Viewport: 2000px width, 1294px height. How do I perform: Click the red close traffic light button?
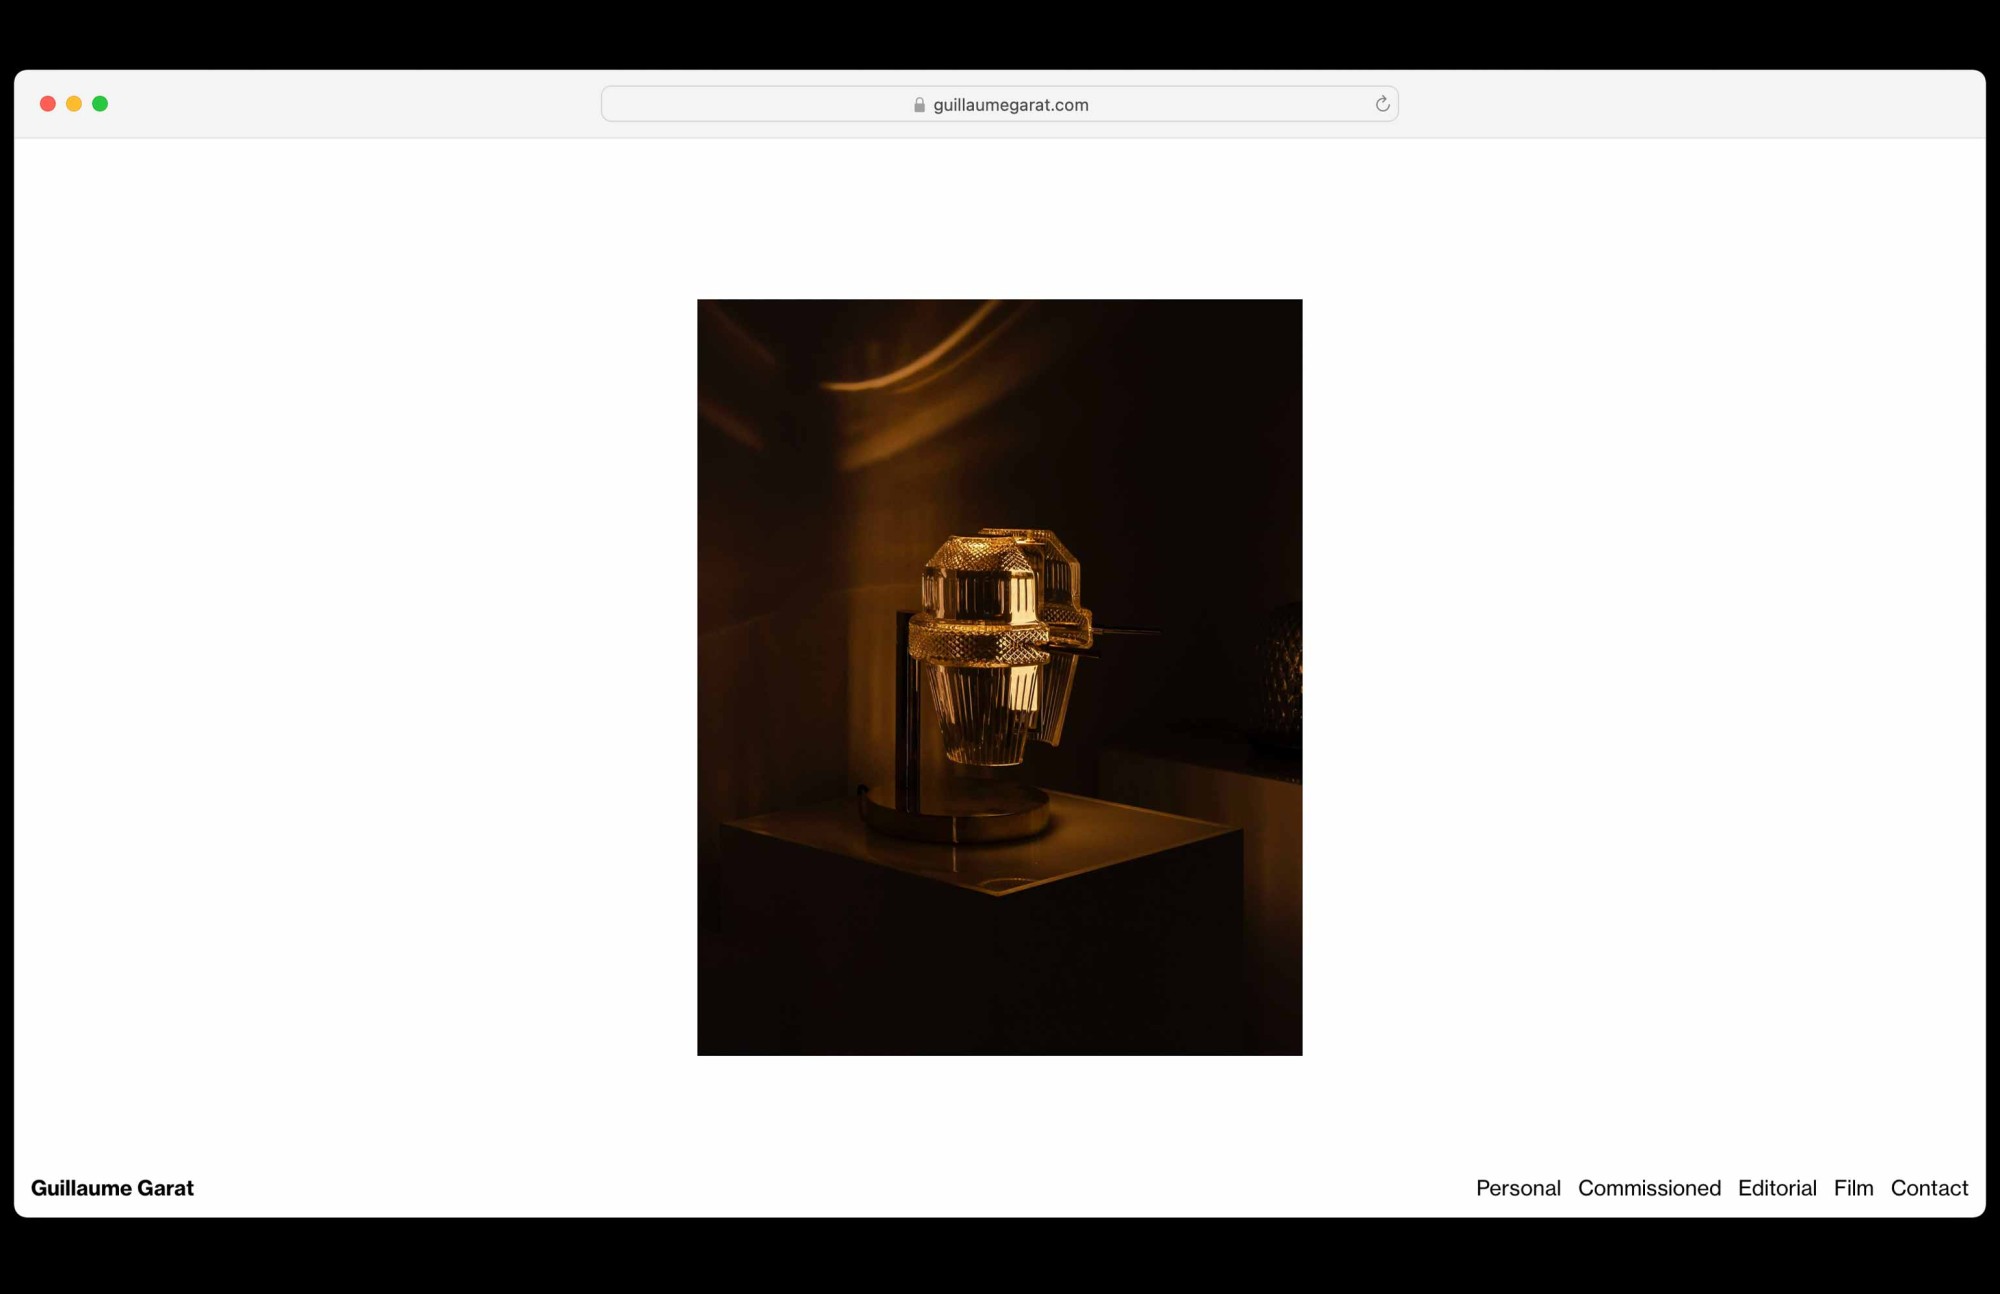pyautogui.click(x=47, y=103)
